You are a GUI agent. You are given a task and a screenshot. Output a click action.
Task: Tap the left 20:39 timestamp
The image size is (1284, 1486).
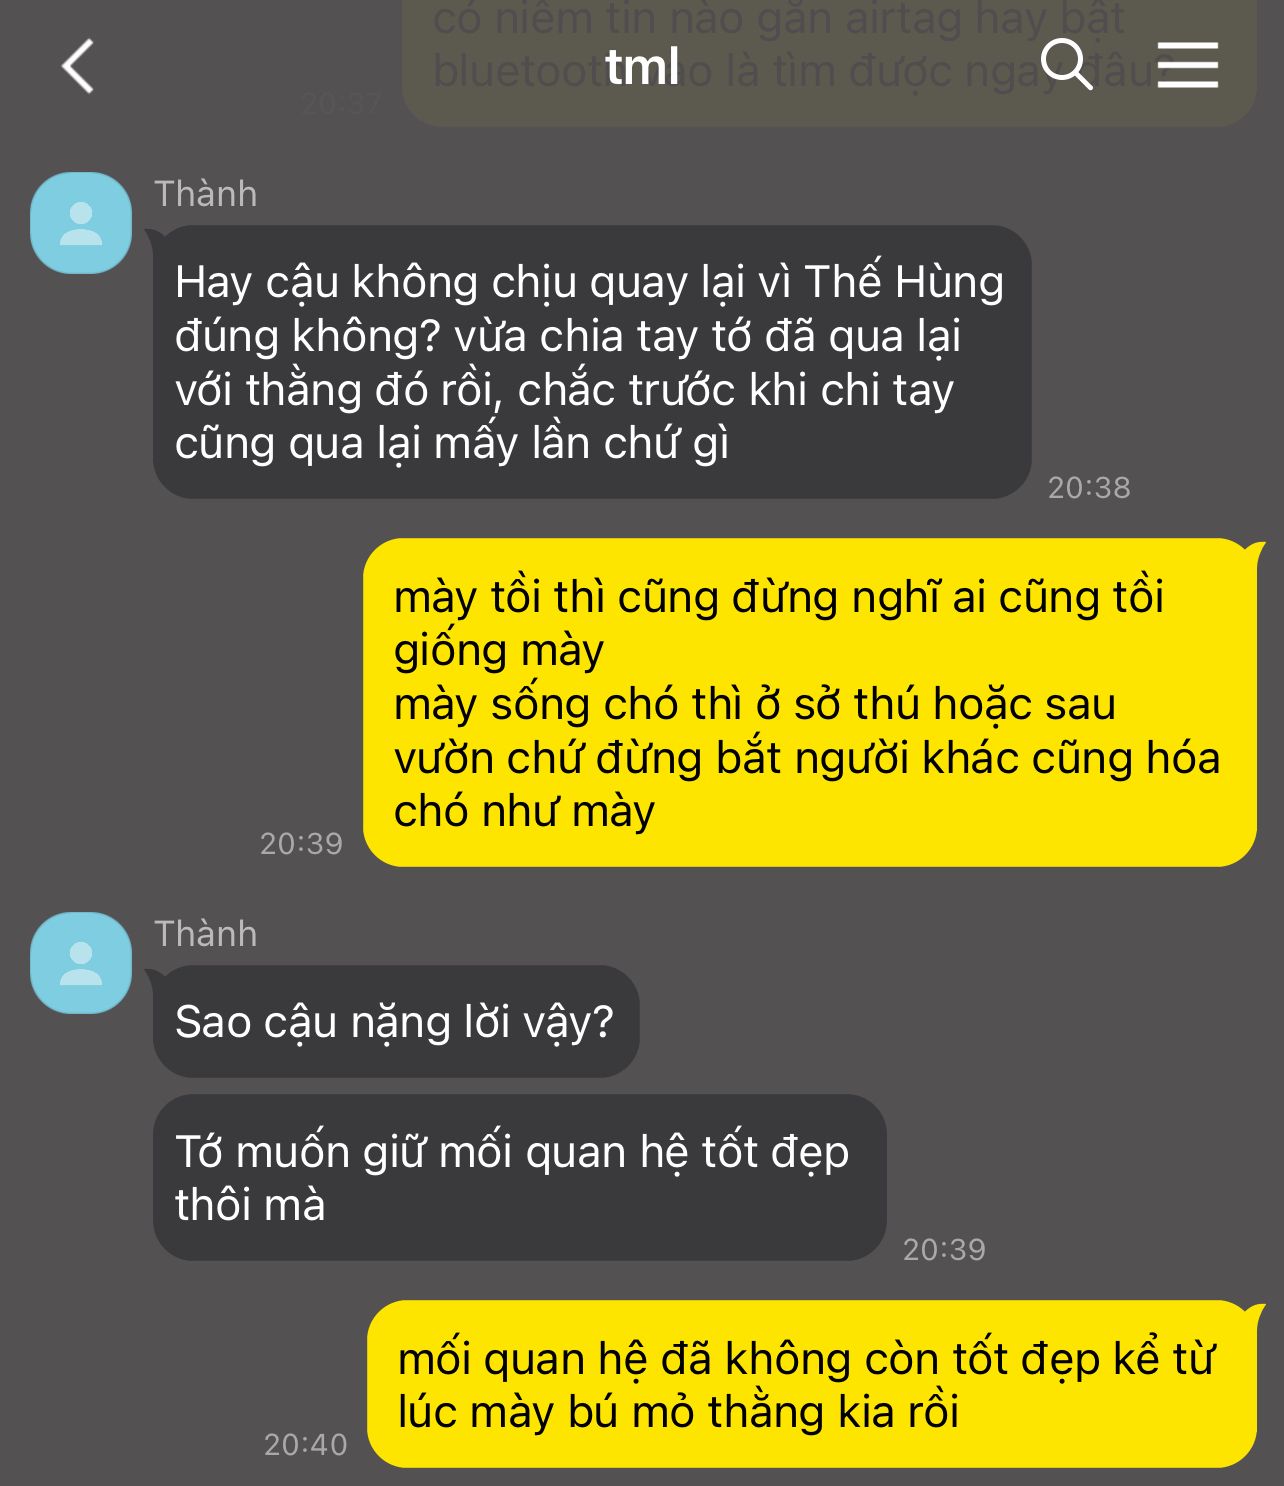coord(301,843)
